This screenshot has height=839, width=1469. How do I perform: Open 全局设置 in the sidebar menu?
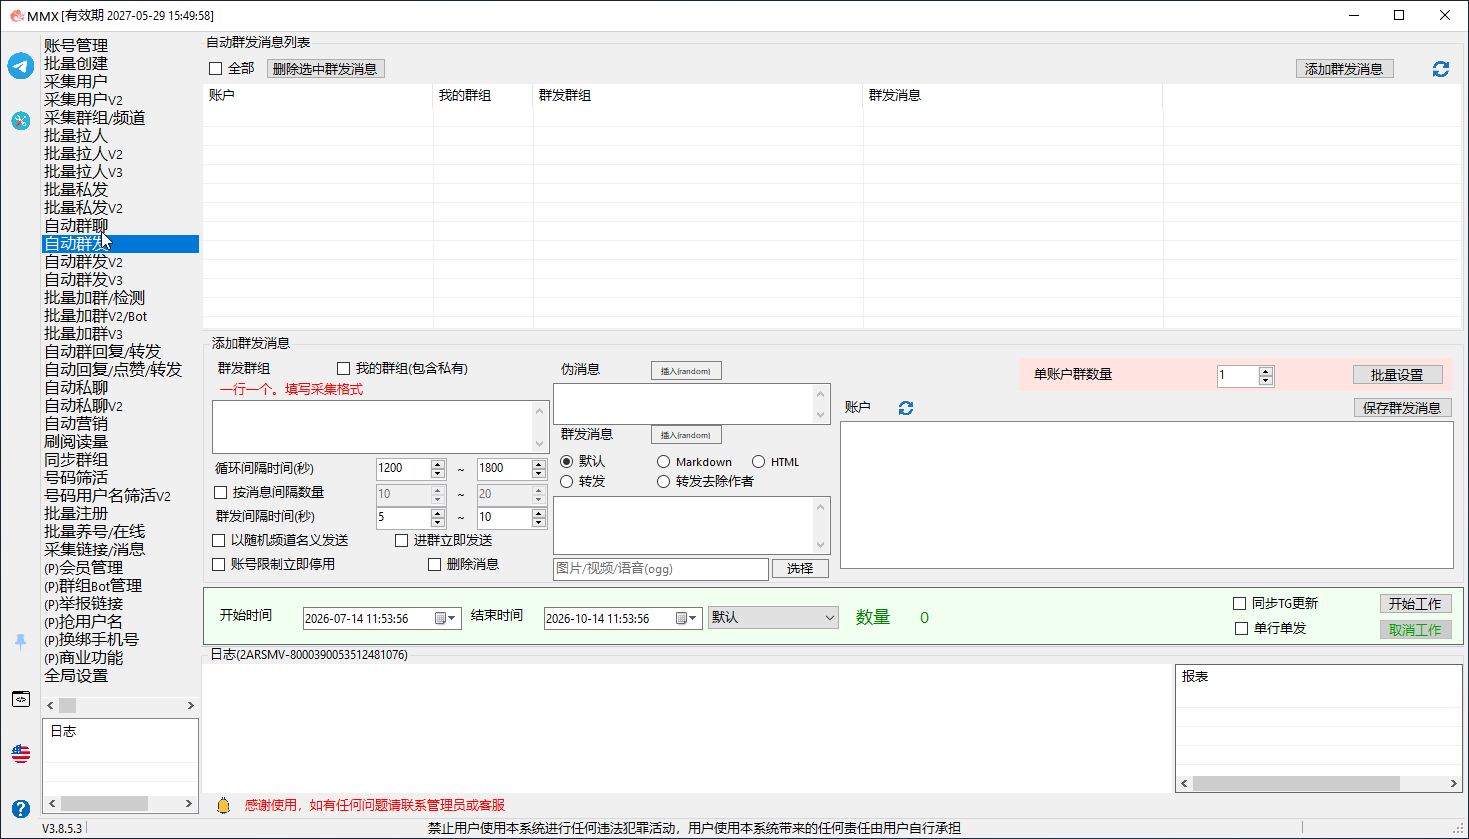point(76,676)
